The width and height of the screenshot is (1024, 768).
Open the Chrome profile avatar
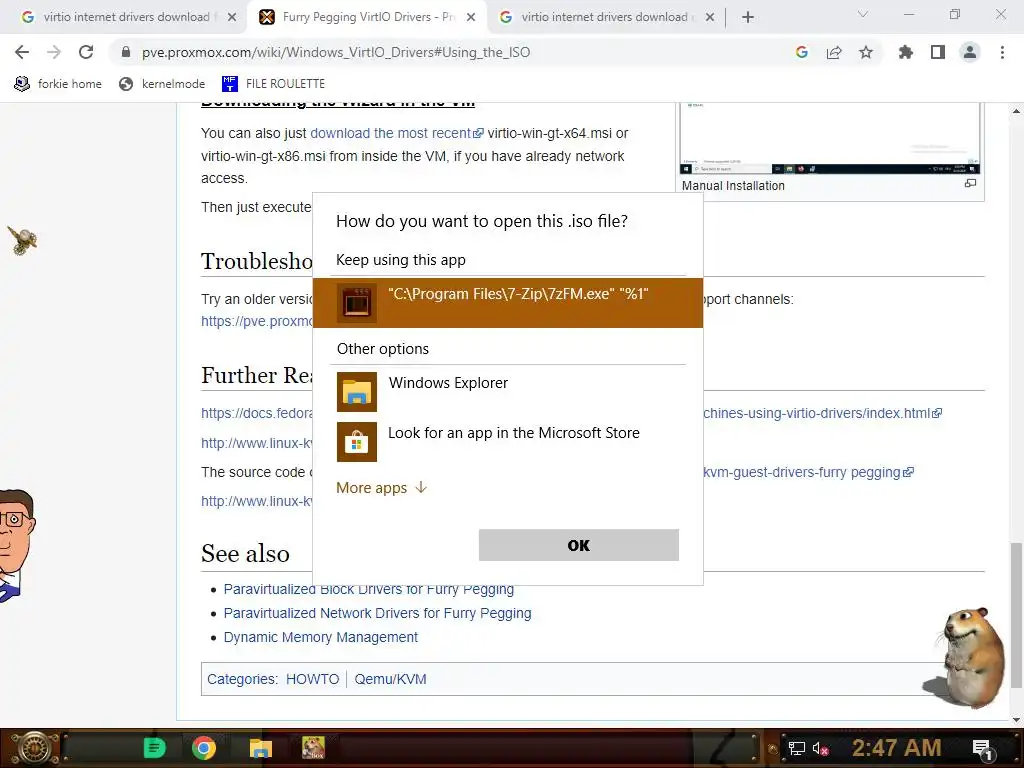(x=970, y=52)
